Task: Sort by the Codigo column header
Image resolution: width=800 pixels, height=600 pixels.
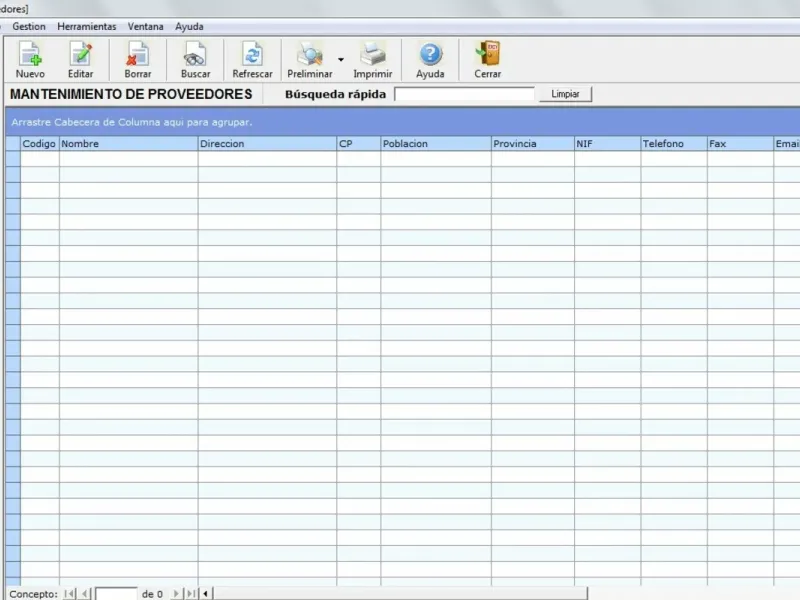Action: (x=40, y=143)
